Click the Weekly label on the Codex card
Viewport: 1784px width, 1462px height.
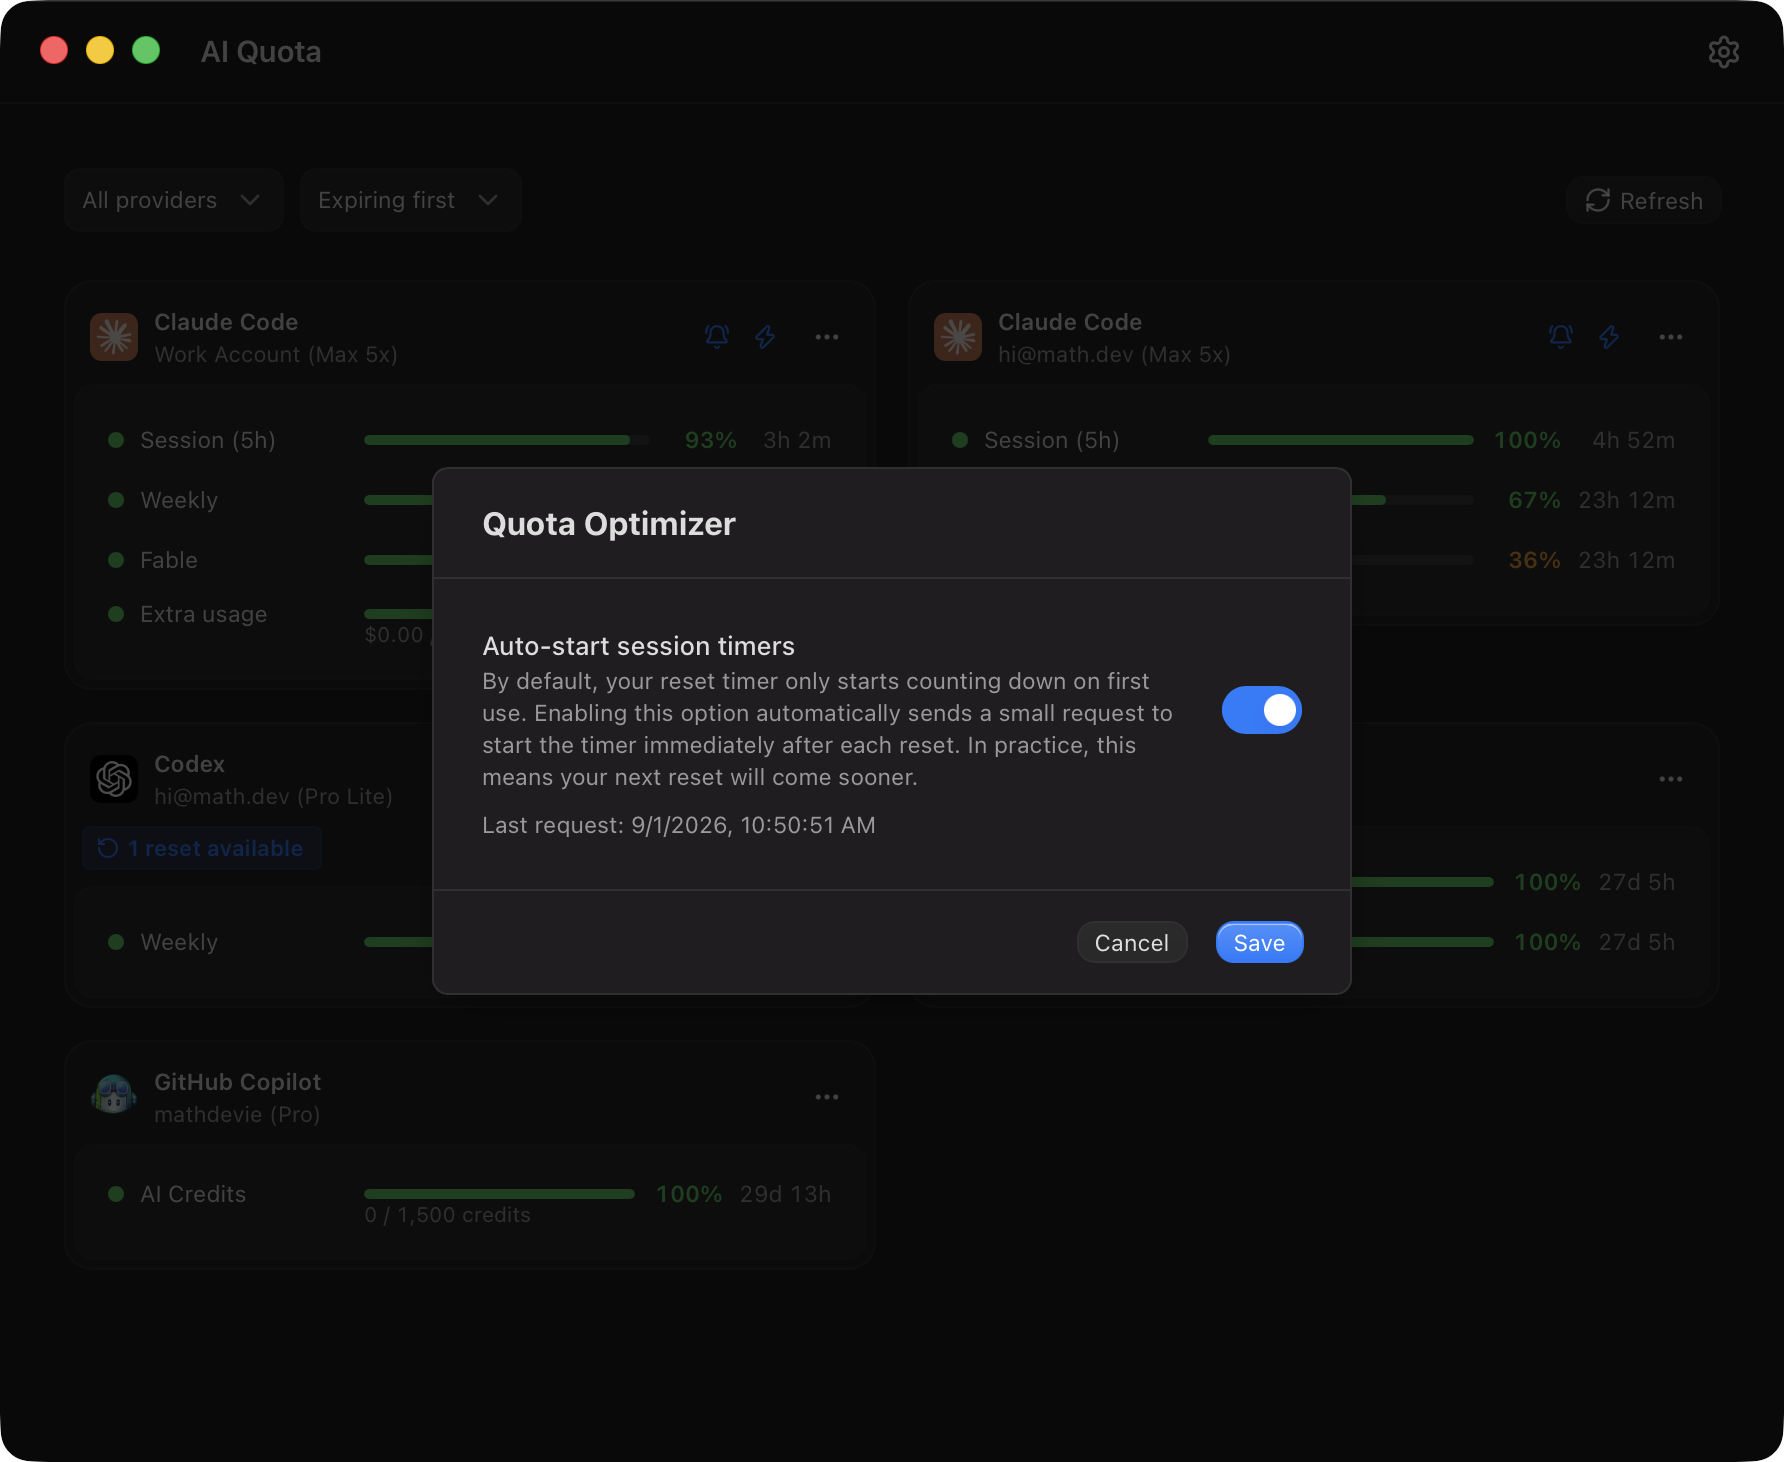coord(179,942)
